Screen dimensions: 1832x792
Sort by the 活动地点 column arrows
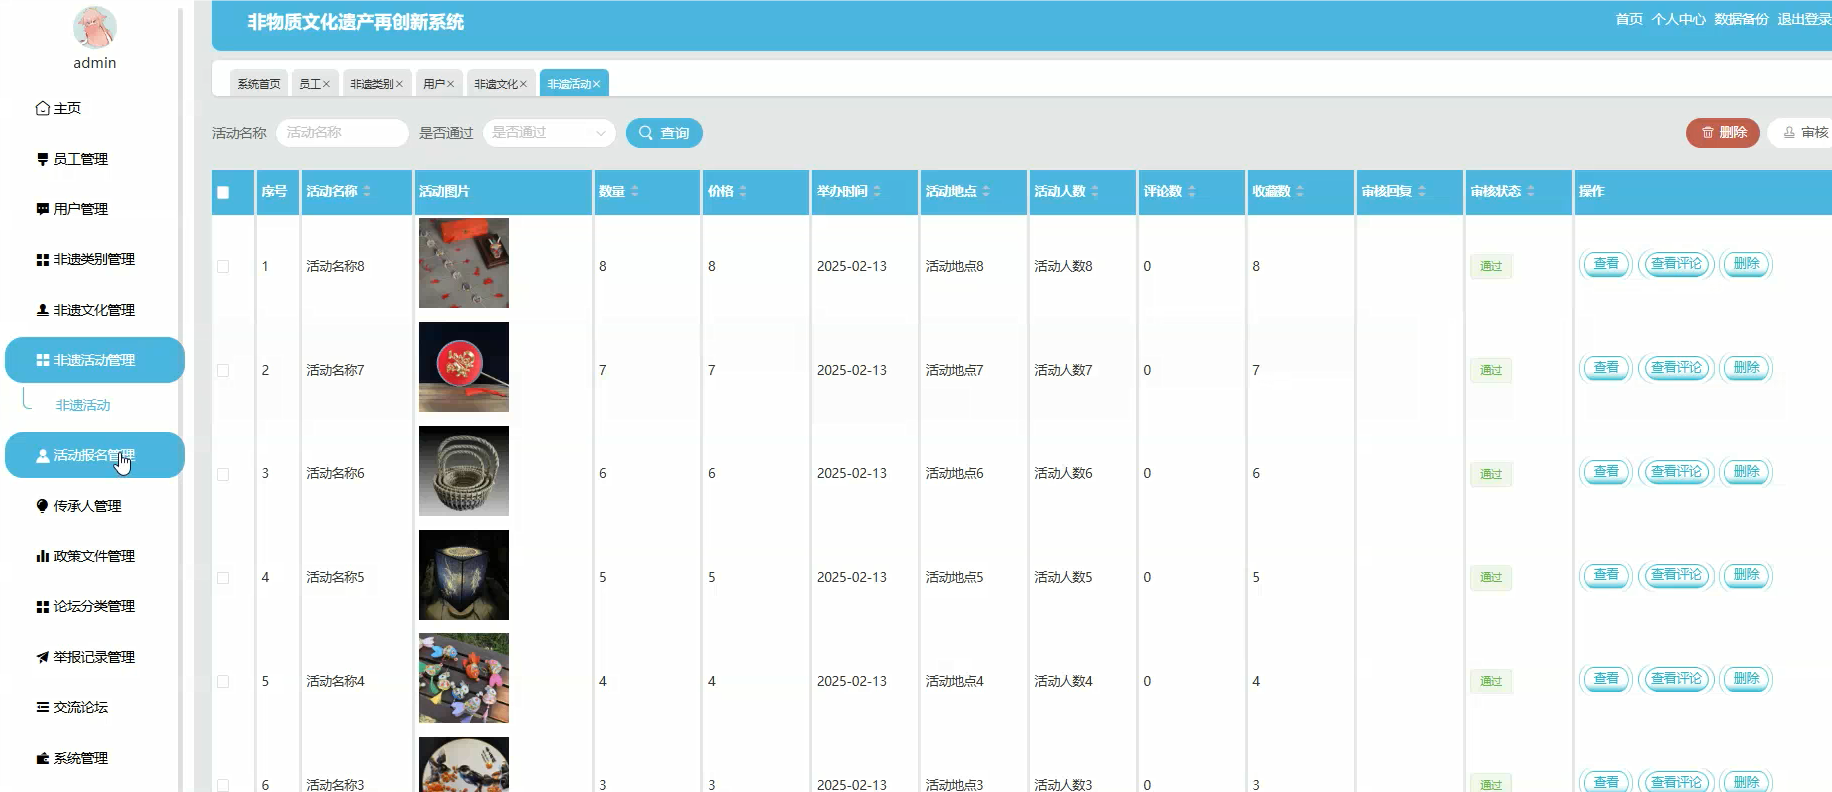tap(986, 191)
